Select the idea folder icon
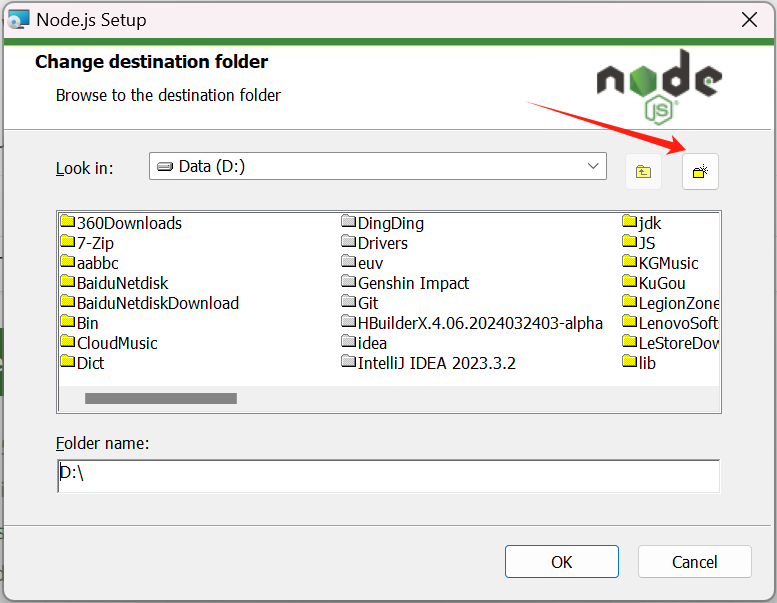Viewport: 777px width, 603px height. (349, 341)
